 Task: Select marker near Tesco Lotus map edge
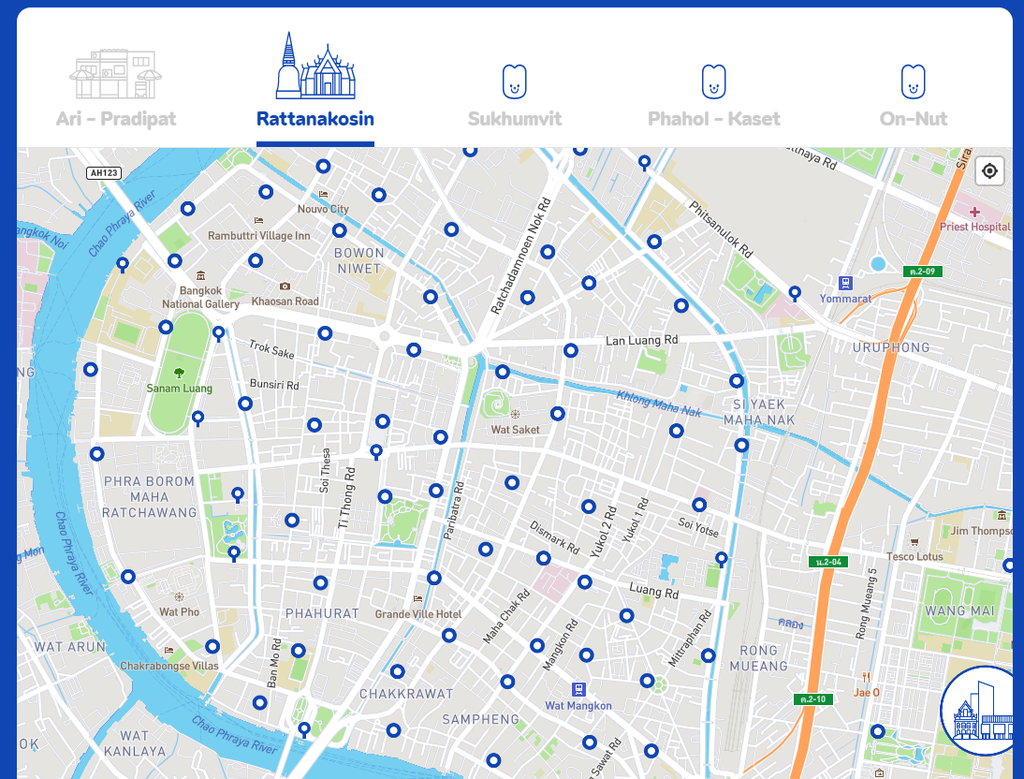point(1008,565)
